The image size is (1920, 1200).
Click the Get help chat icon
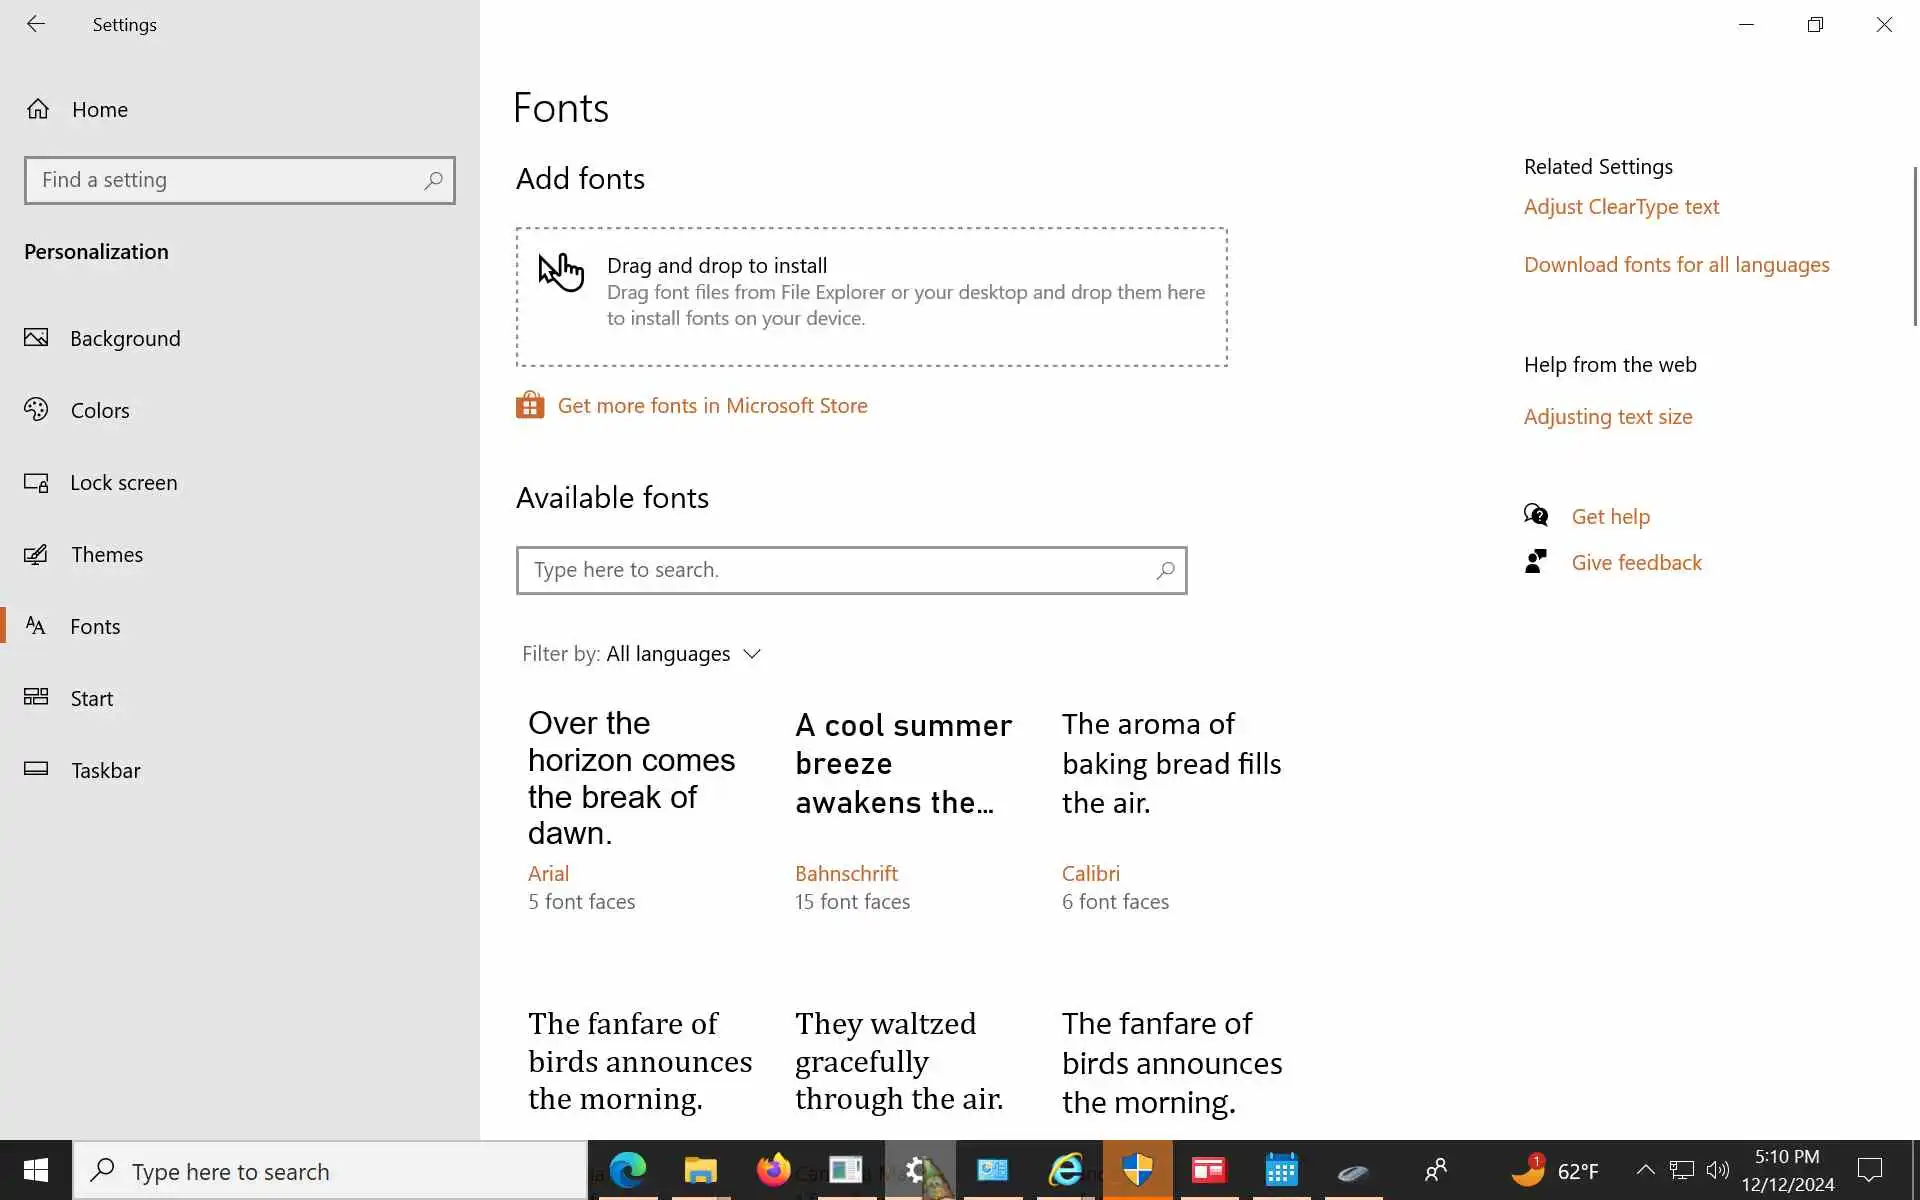[x=1536, y=516]
